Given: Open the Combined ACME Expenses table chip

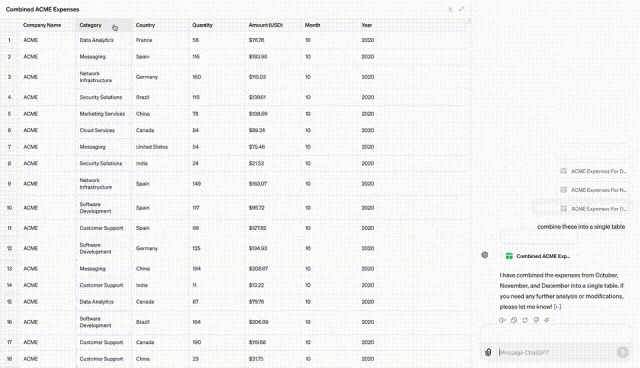Looking at the screenshot, I should 538,256.
